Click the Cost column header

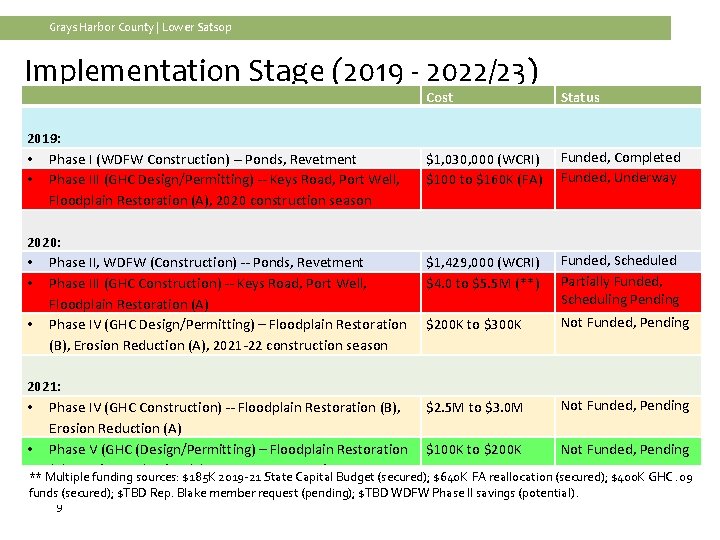coord(487,96)
